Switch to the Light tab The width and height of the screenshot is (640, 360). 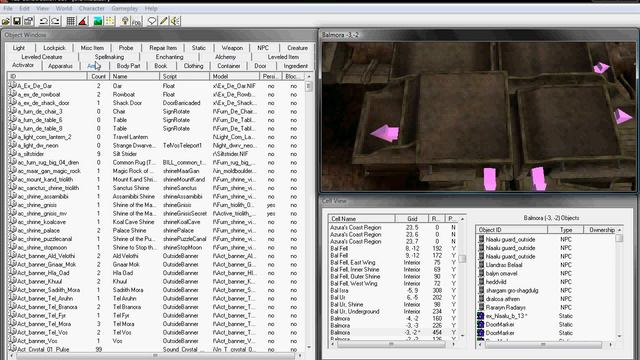[19, 48]
